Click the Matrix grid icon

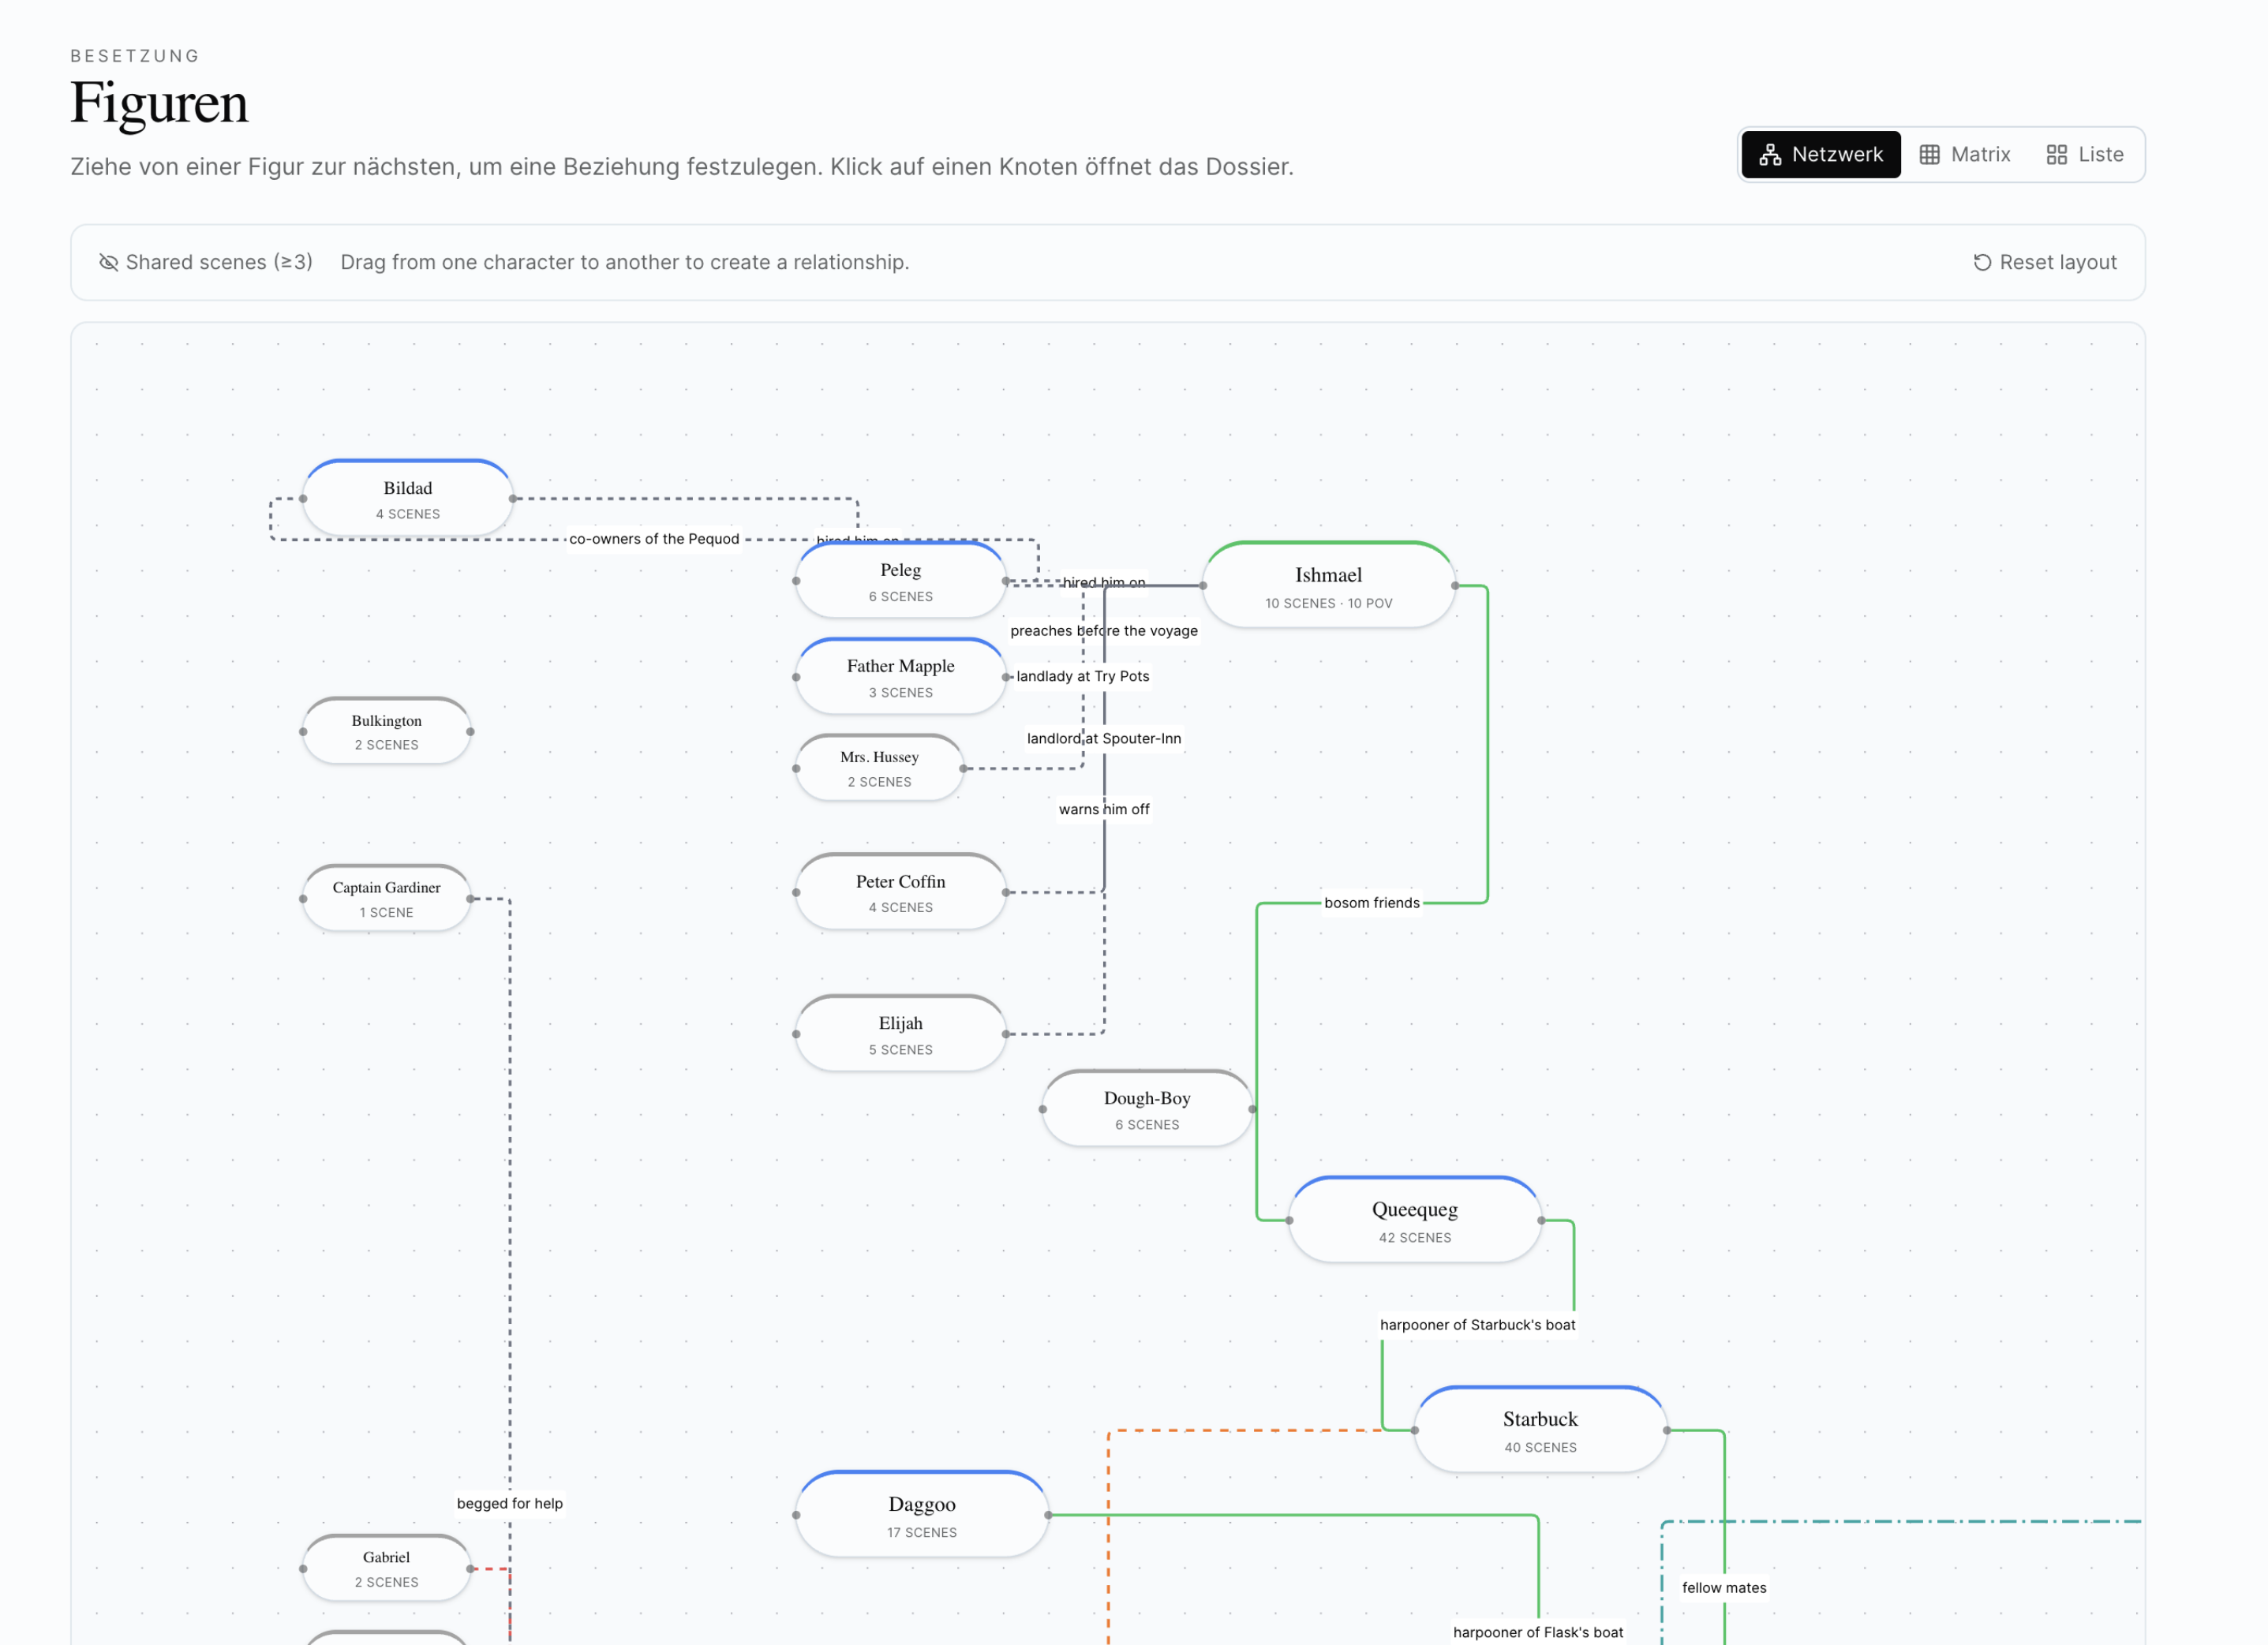(x=1929, y=155)
